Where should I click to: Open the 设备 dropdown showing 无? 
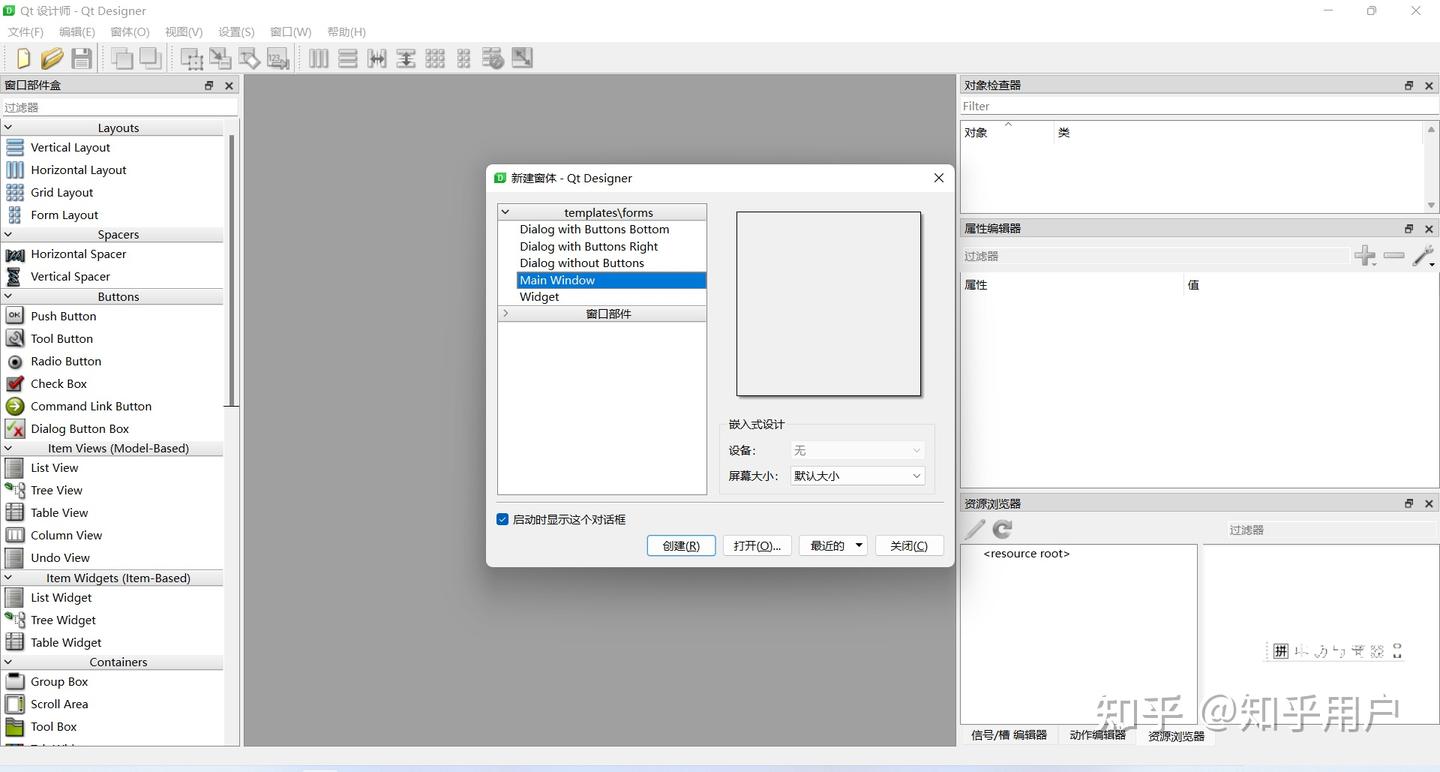tap(856, 450)
